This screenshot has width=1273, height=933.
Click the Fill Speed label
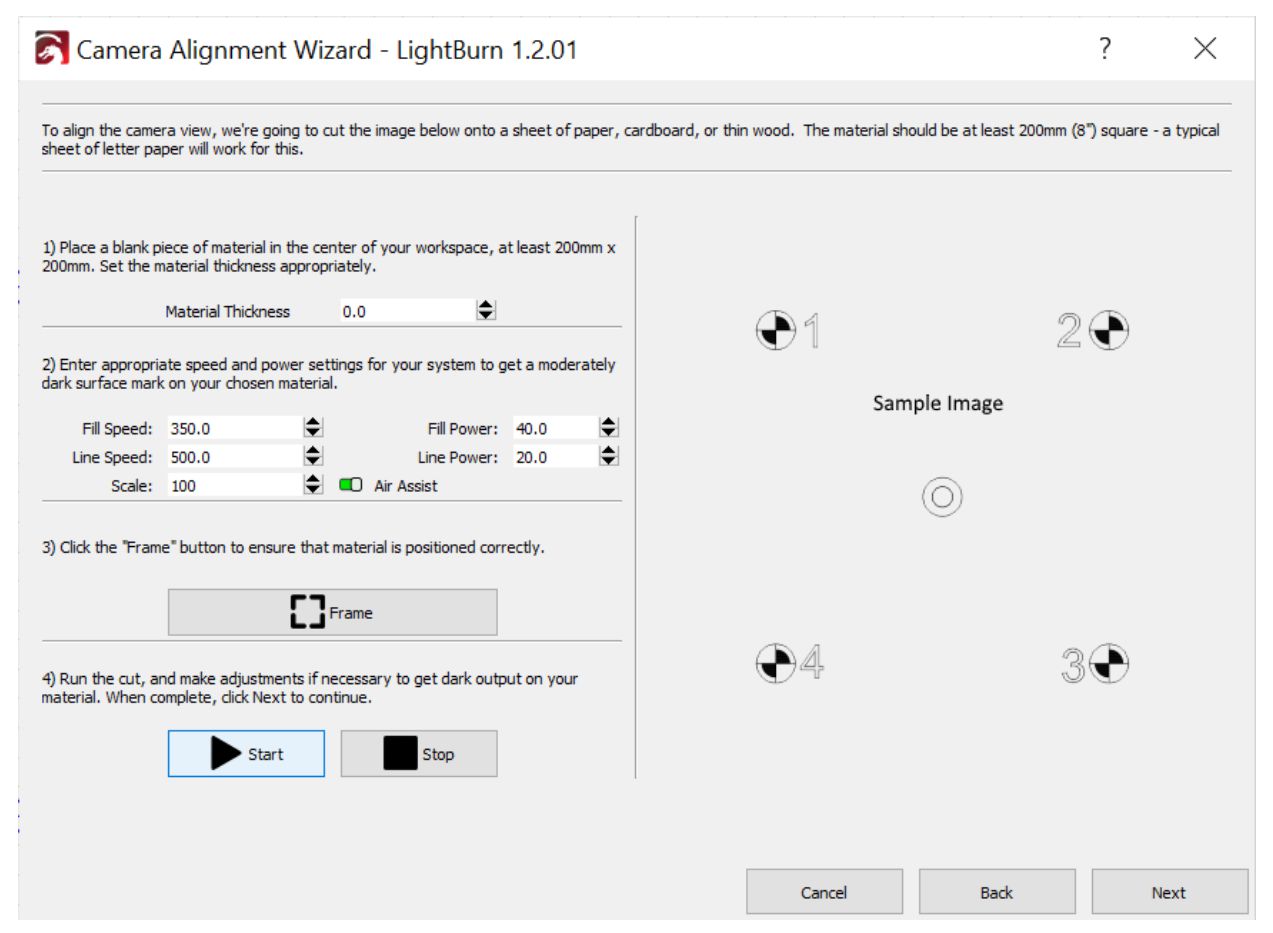(x=117, y=429)
